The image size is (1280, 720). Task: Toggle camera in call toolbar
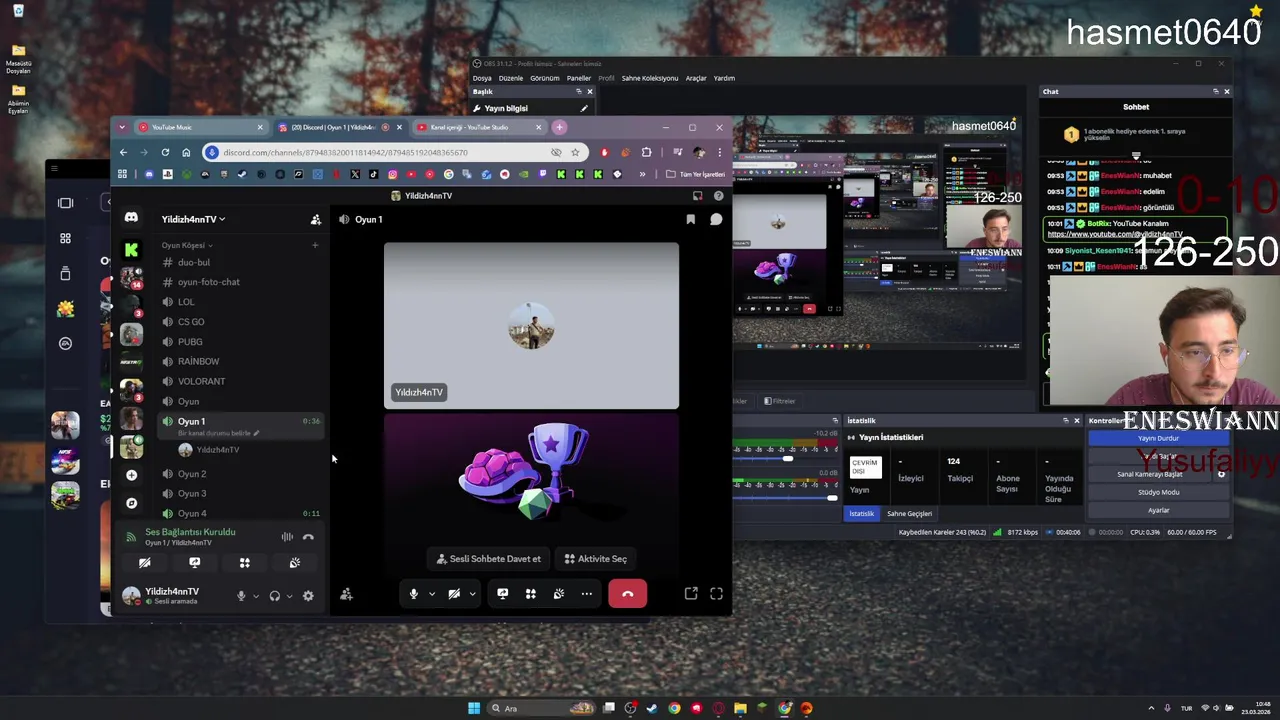(454, 594)
